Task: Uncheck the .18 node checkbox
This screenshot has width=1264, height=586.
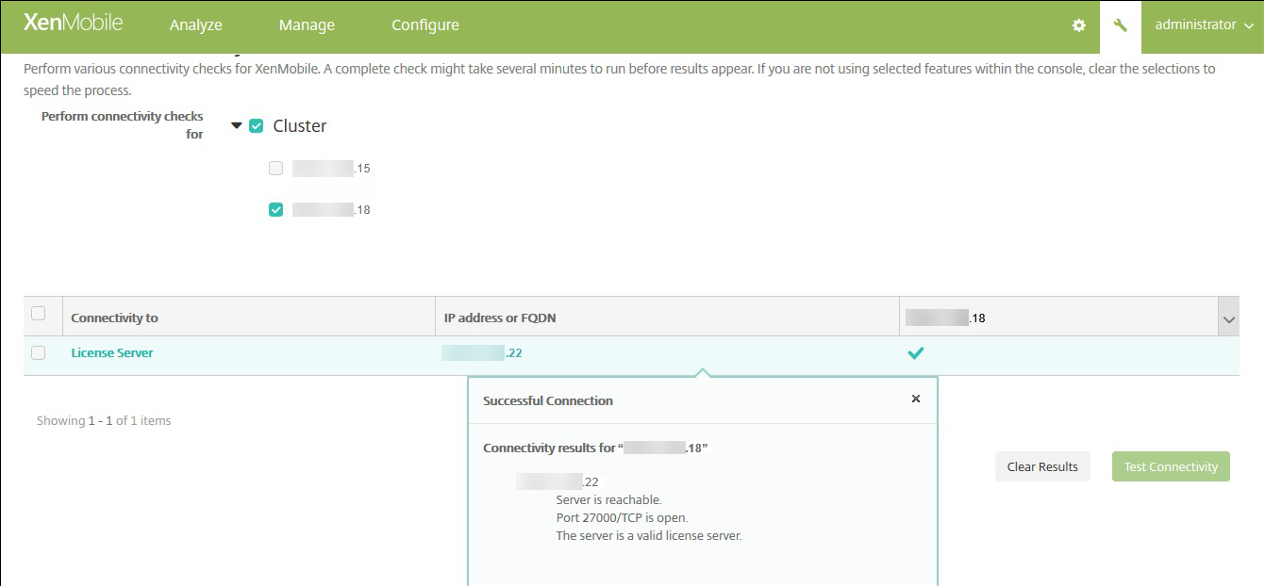Action: 276,210
